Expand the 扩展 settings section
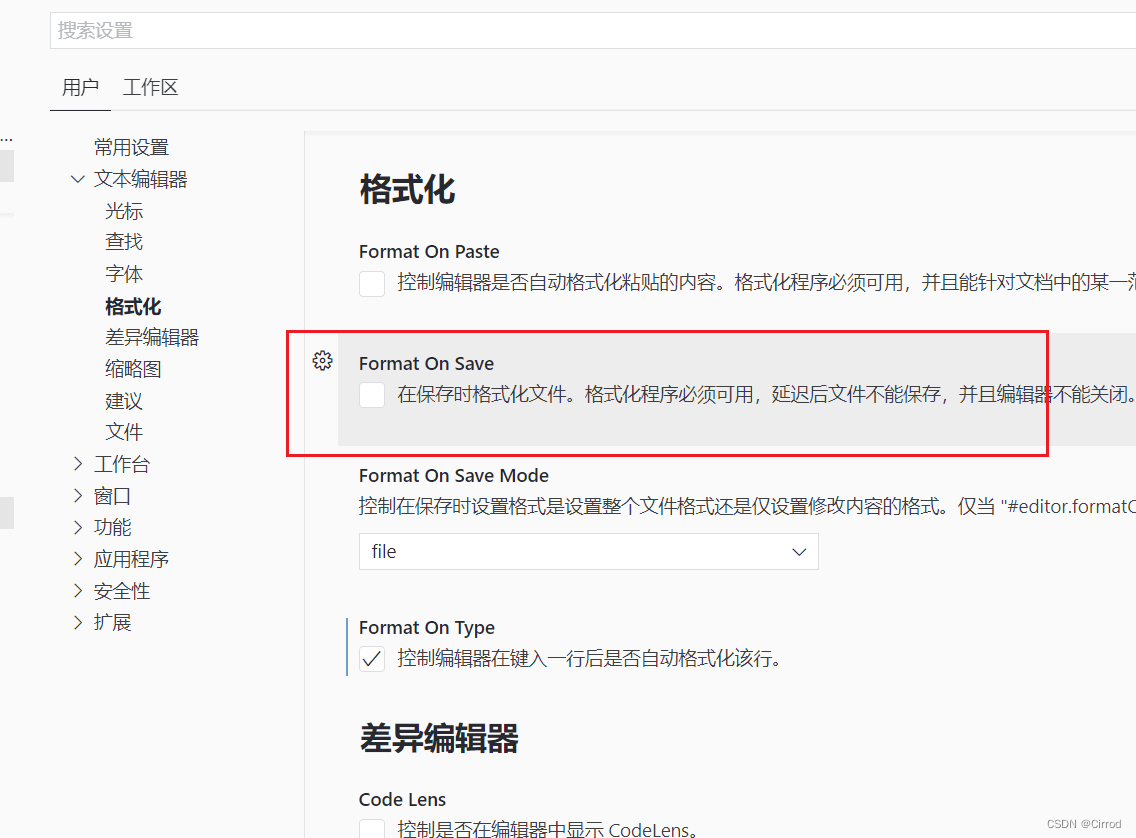 click(x=113, y=622)
